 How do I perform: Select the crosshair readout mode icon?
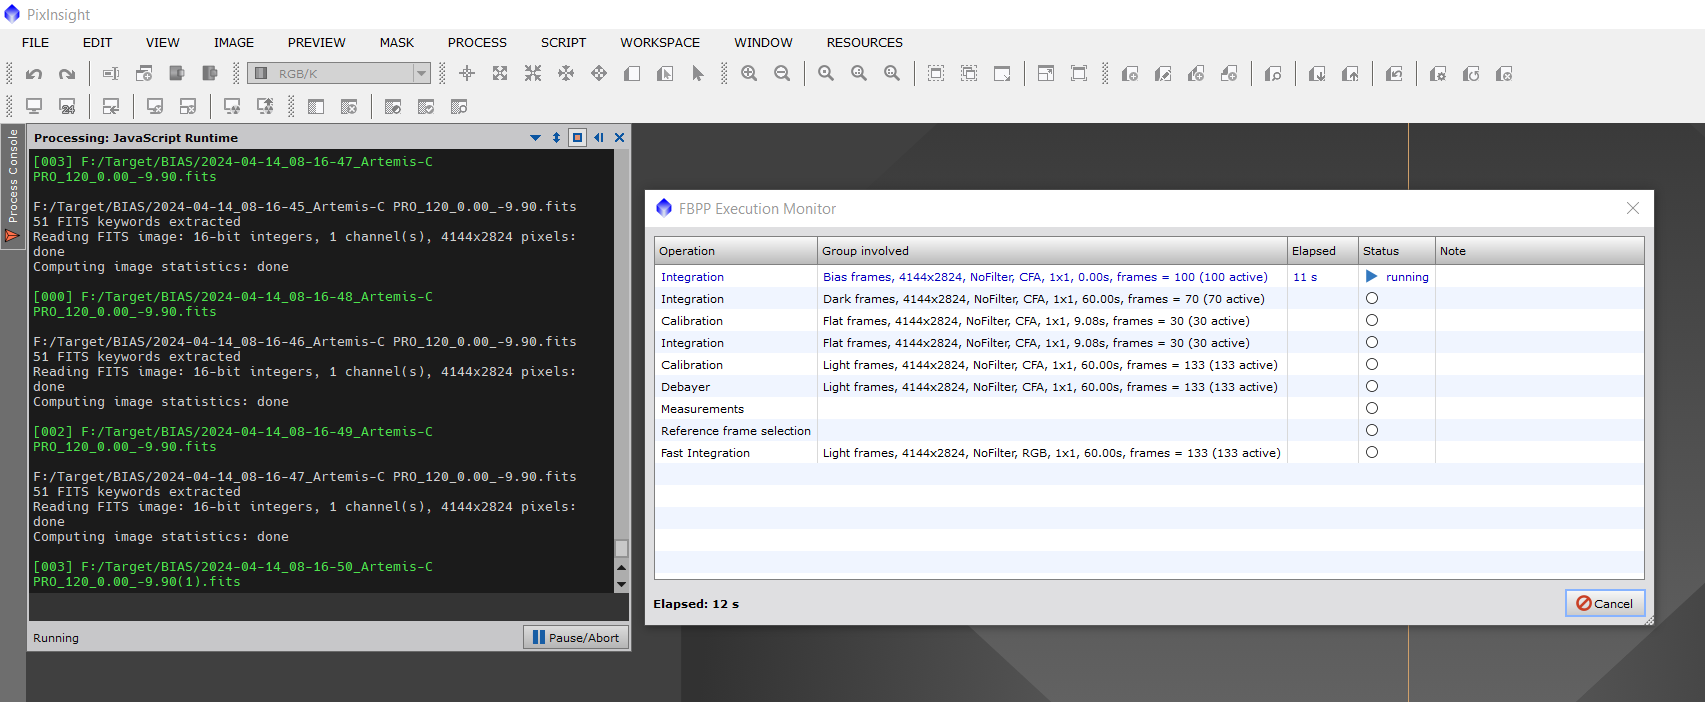click(x=467, y=74)
